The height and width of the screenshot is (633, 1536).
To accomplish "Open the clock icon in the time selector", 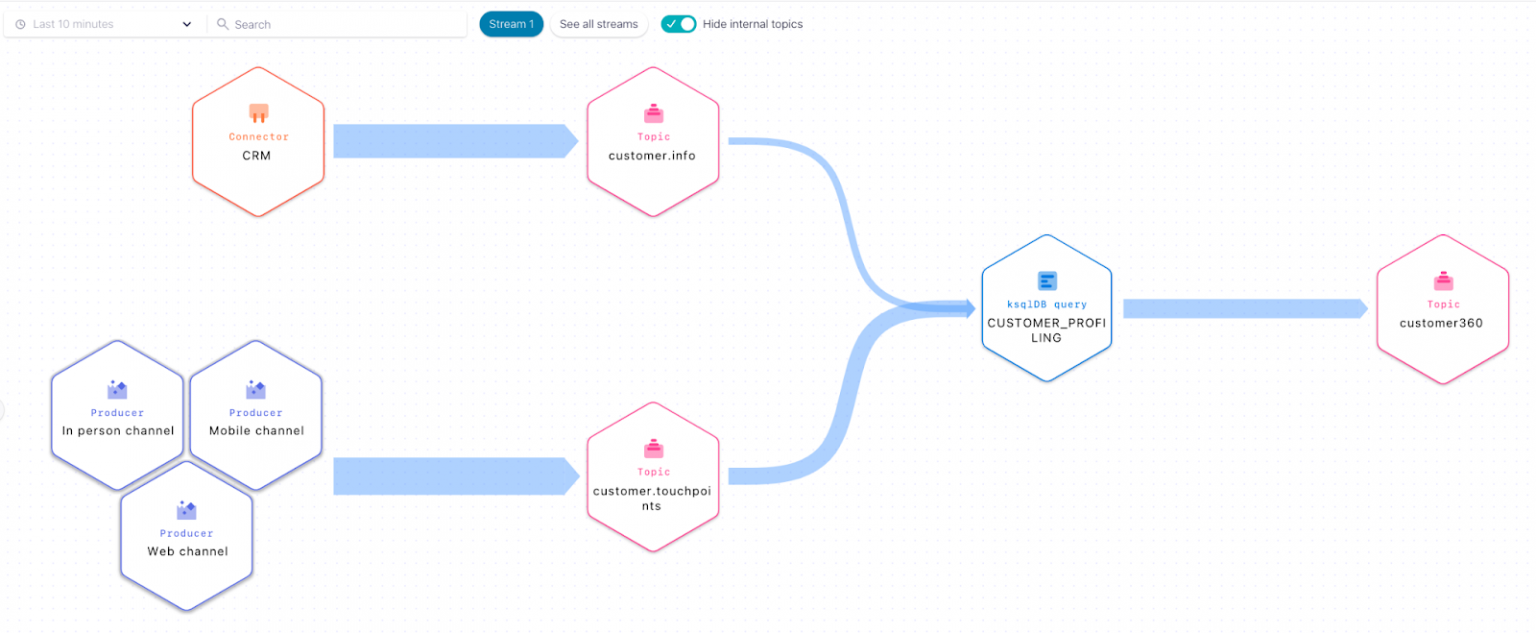I will coord(20,22).
